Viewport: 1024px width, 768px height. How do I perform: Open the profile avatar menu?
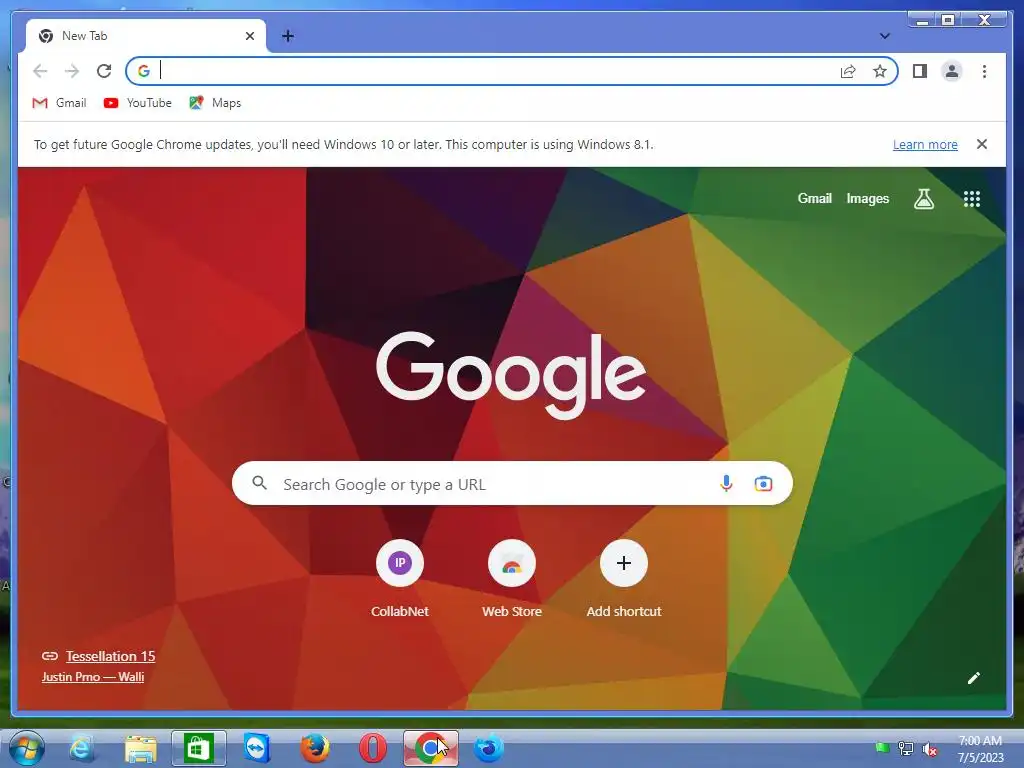(x=952, y=71)
